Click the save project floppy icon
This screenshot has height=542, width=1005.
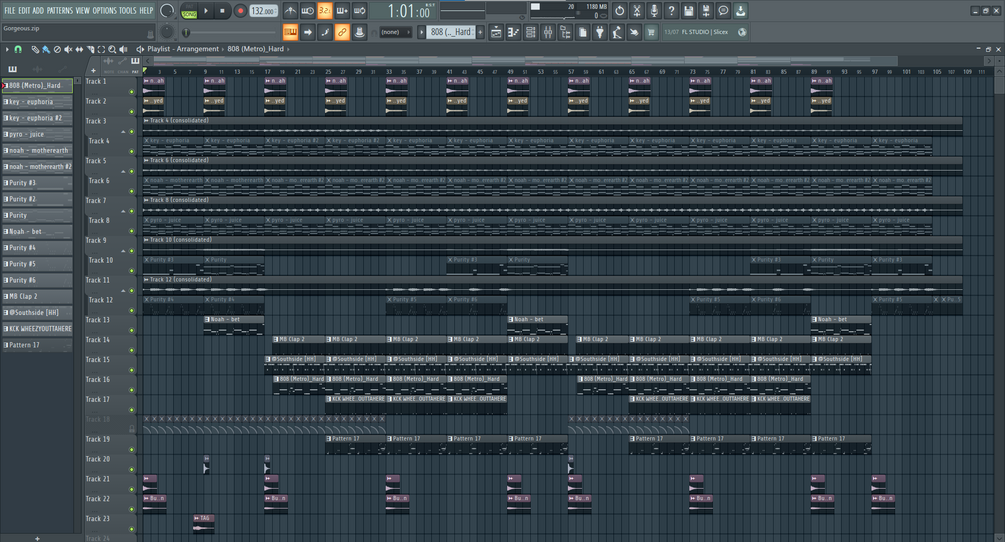(x=688, y=11)
